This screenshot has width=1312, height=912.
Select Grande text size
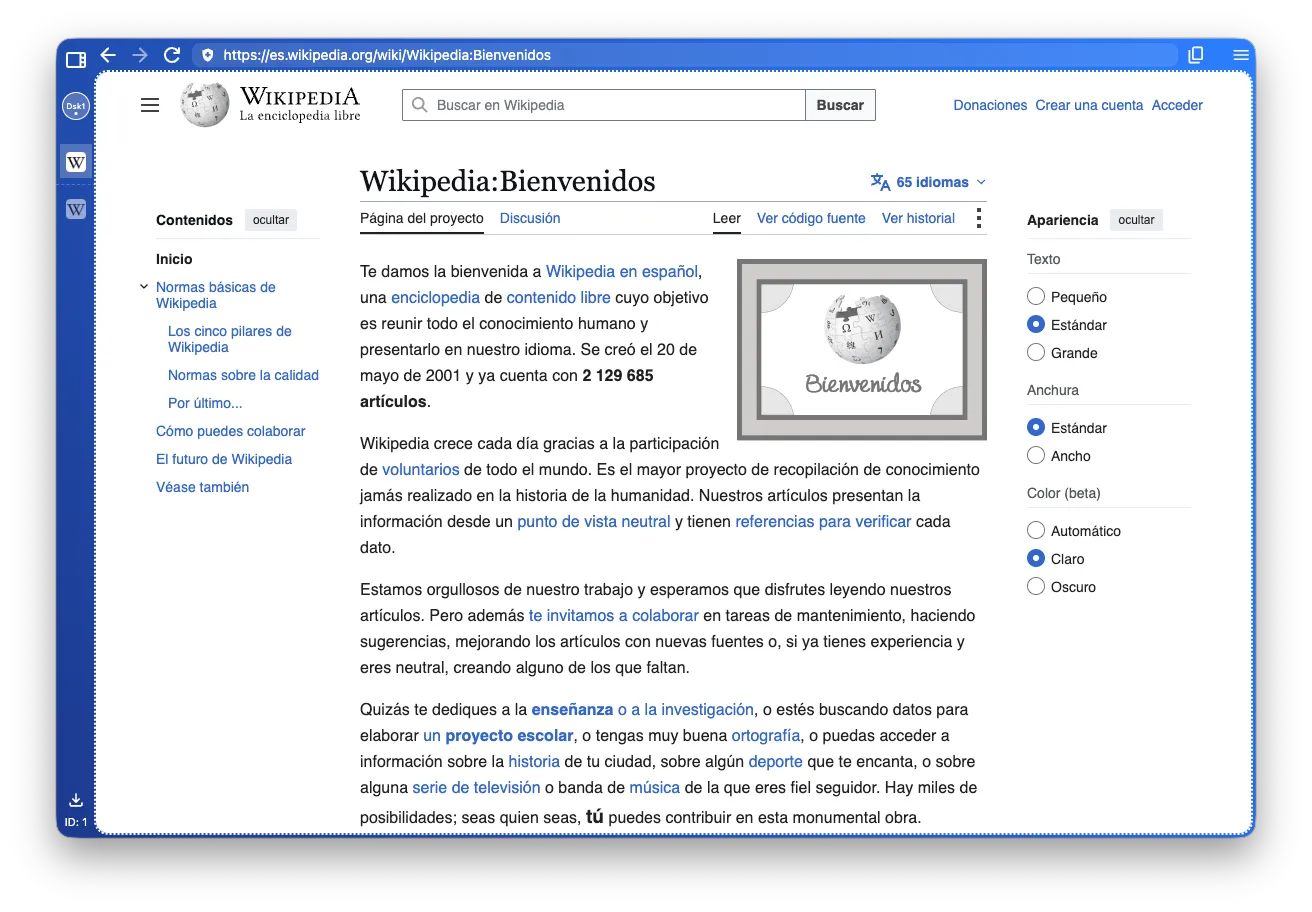(1036, 353)
